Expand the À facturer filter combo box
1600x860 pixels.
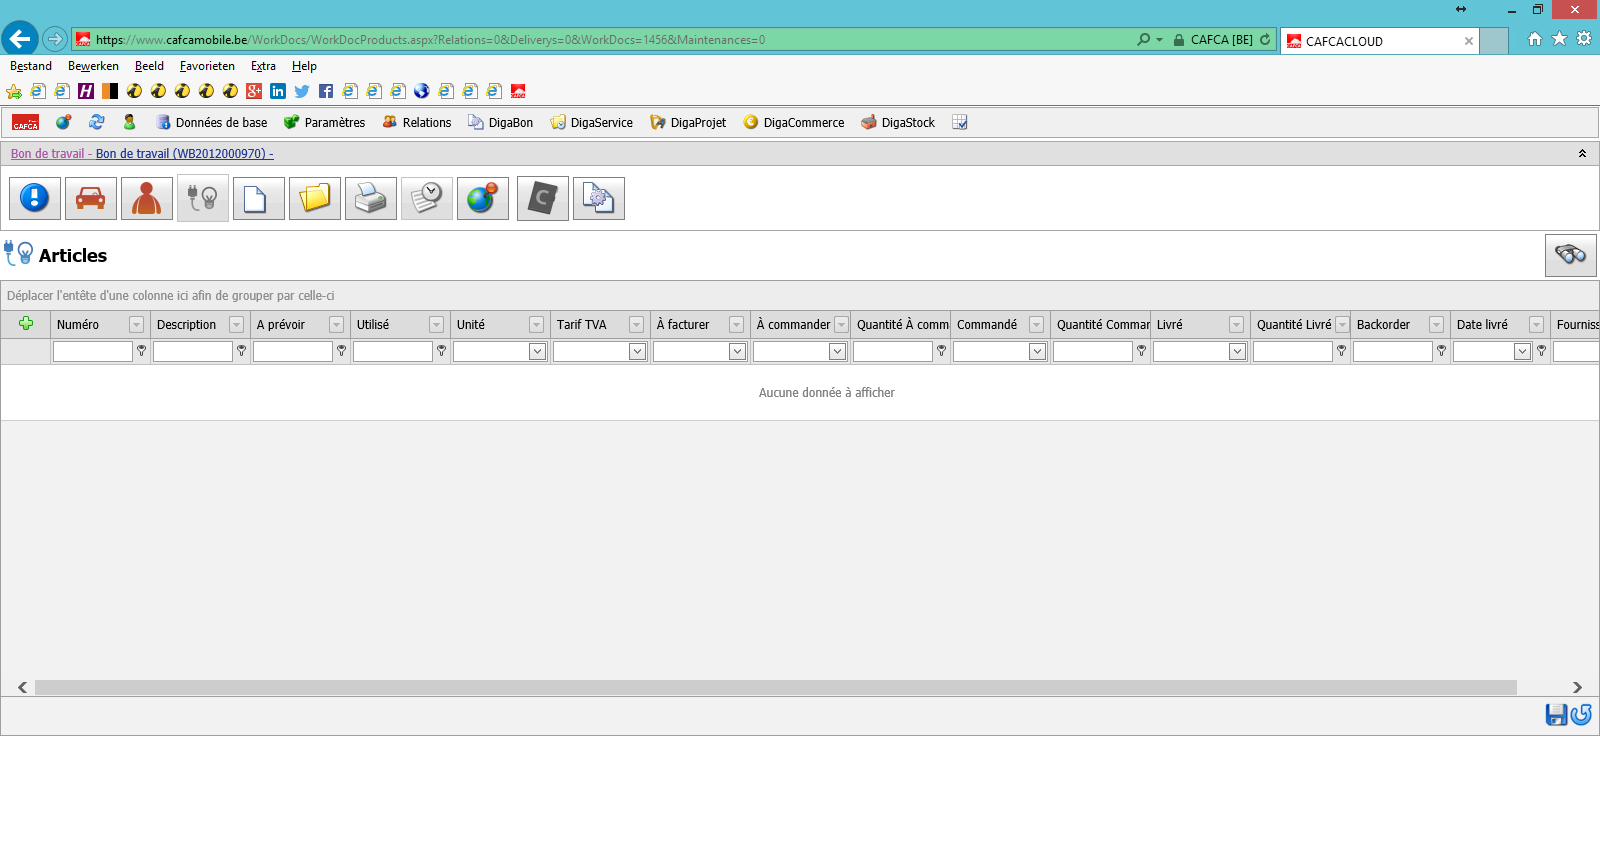(737, 351)
